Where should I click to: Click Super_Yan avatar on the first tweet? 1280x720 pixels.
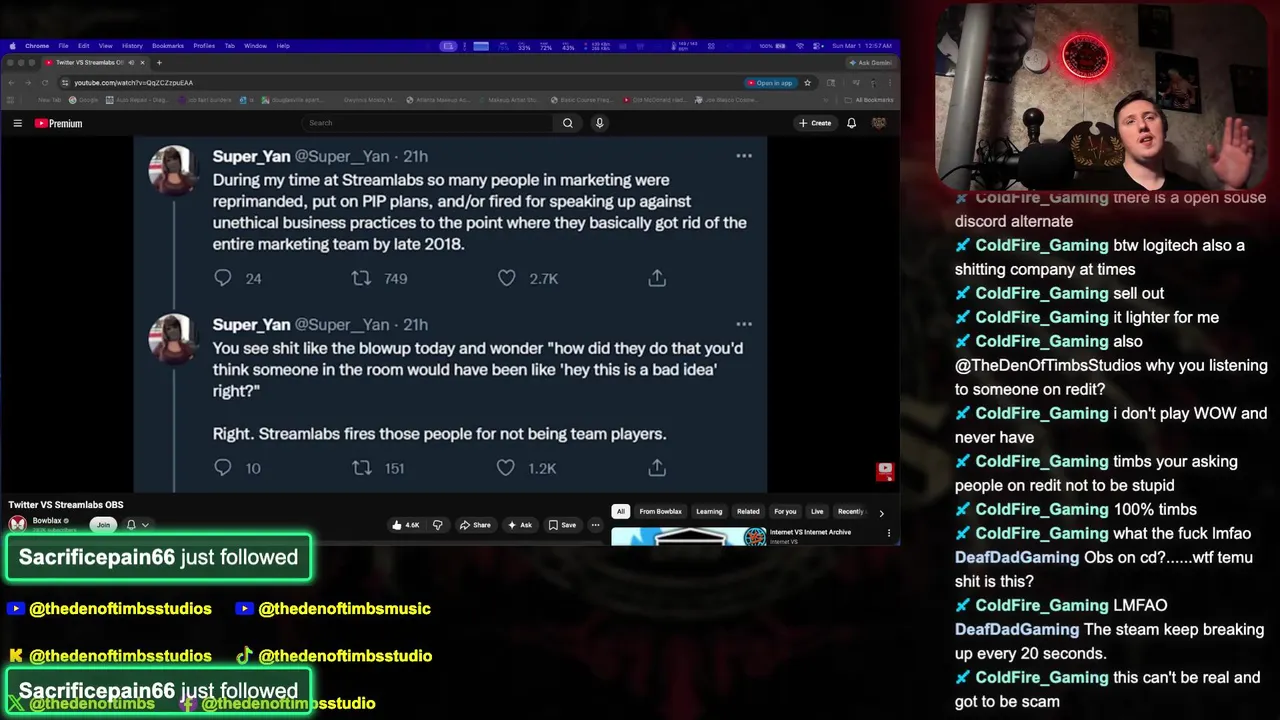(x=171, y=170)
